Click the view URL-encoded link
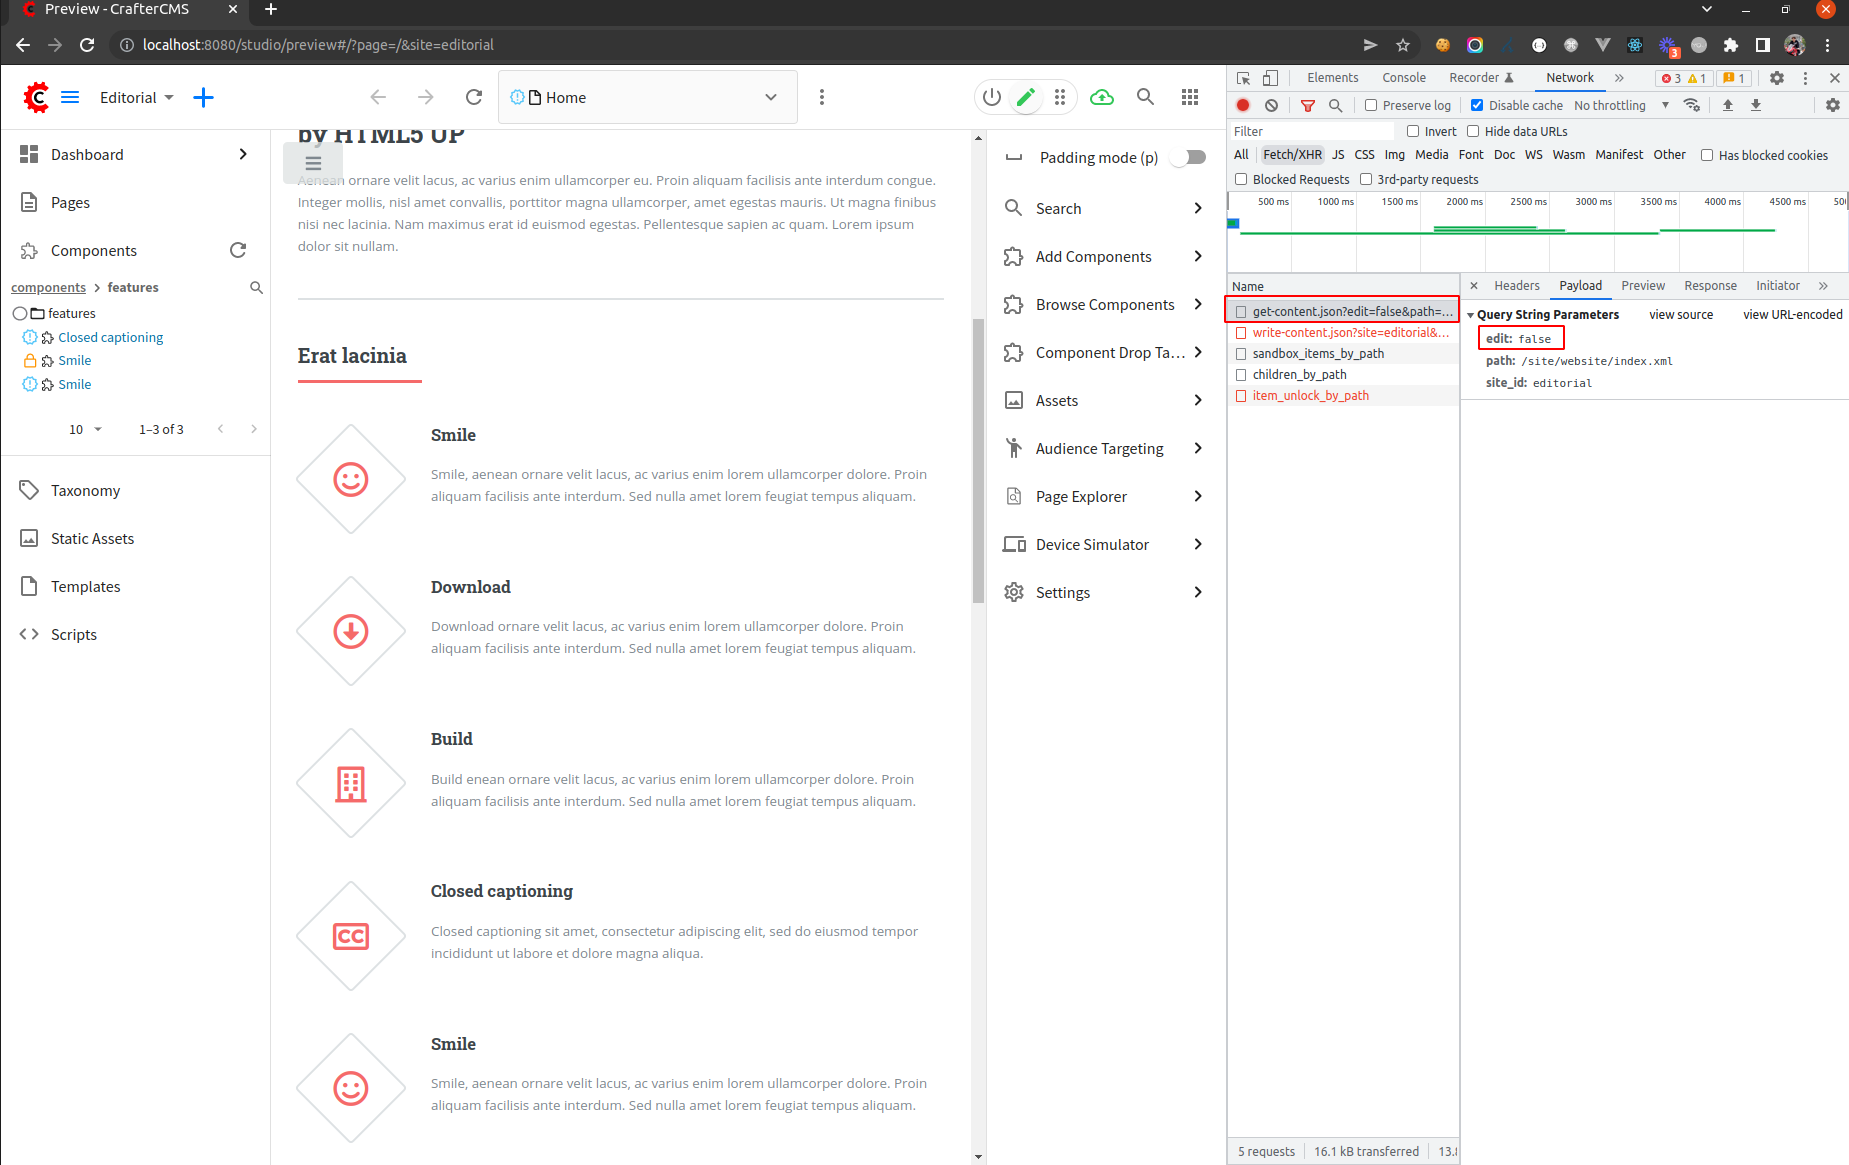Viewport: 1849px width, 1165px height. (1792, 314)
